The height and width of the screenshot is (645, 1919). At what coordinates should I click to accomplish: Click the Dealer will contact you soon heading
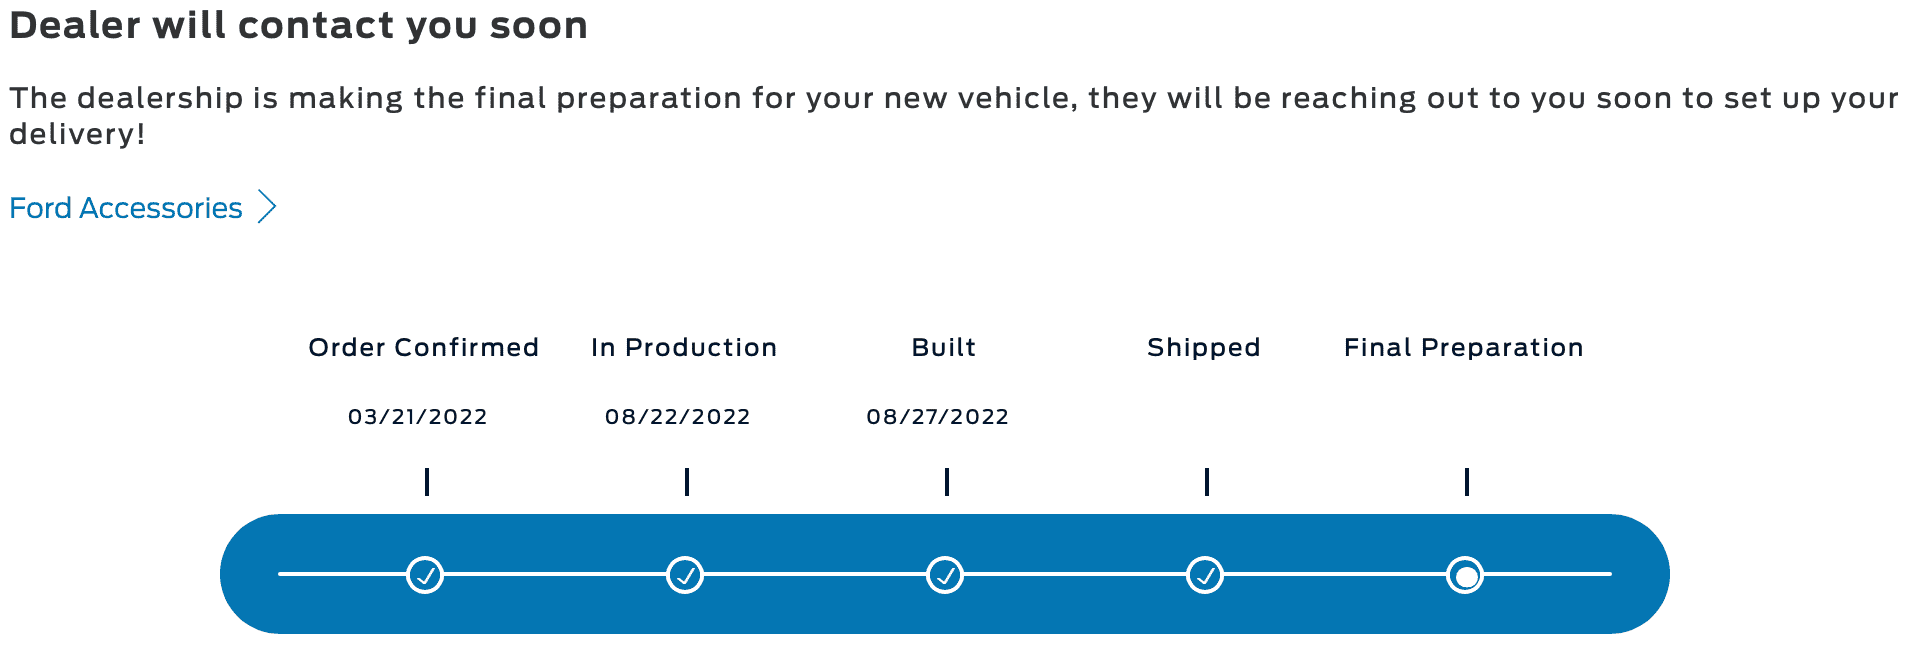[298, 25]
